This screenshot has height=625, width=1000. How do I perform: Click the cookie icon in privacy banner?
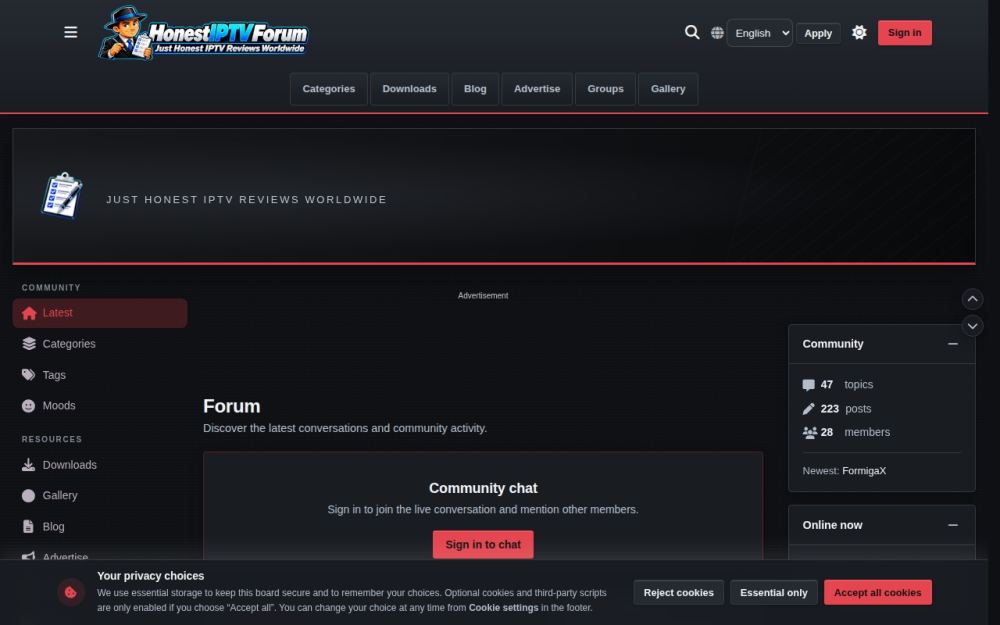[71, 592]
